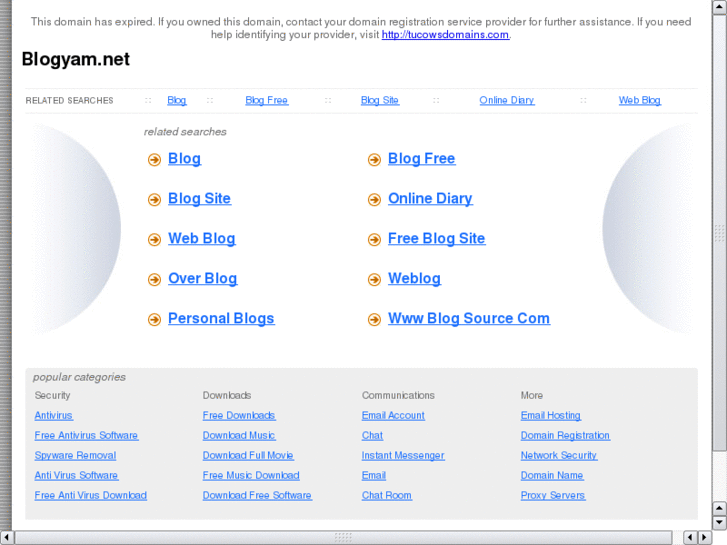Click the orange arrow icon beside Blog
This screenshot has width=727, height=545.
point(154,160)
